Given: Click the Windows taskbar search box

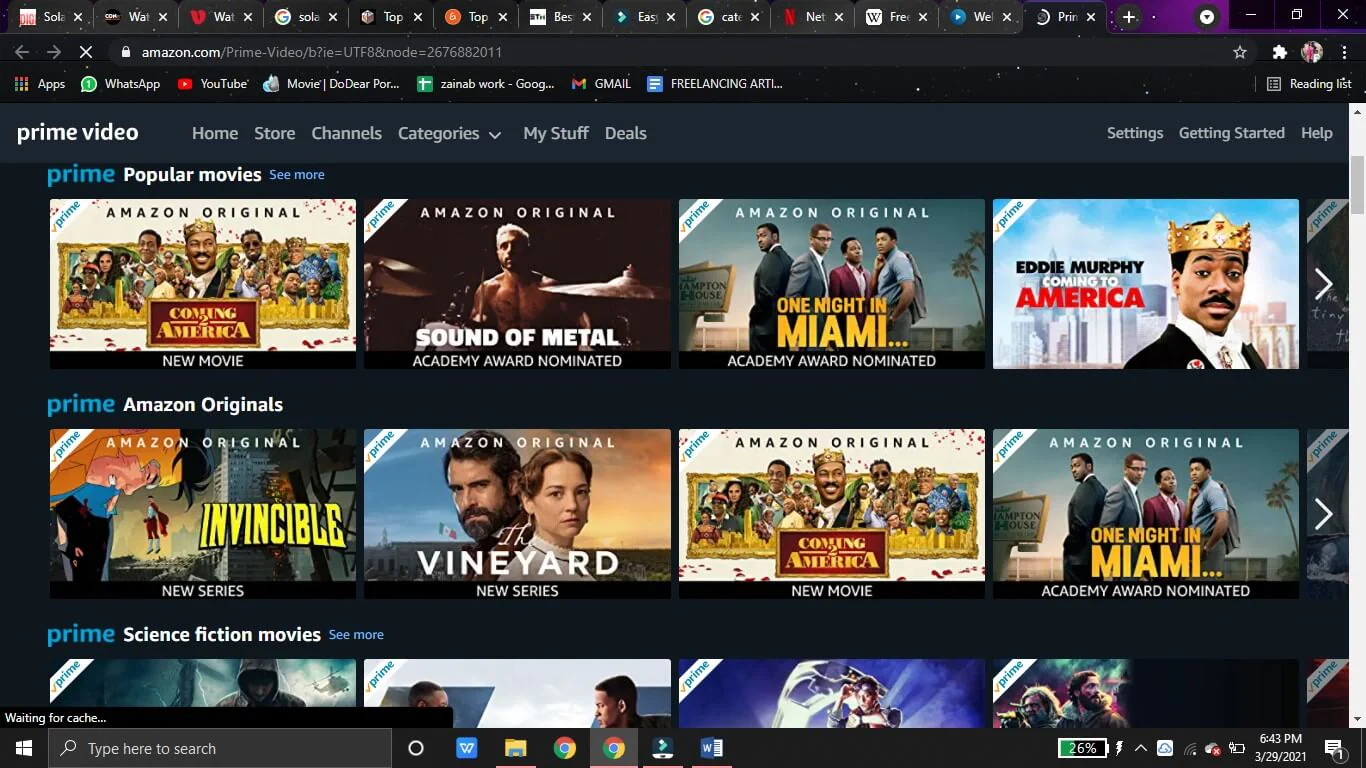Looking at the screenshot, I should click(x=220, y=748).
